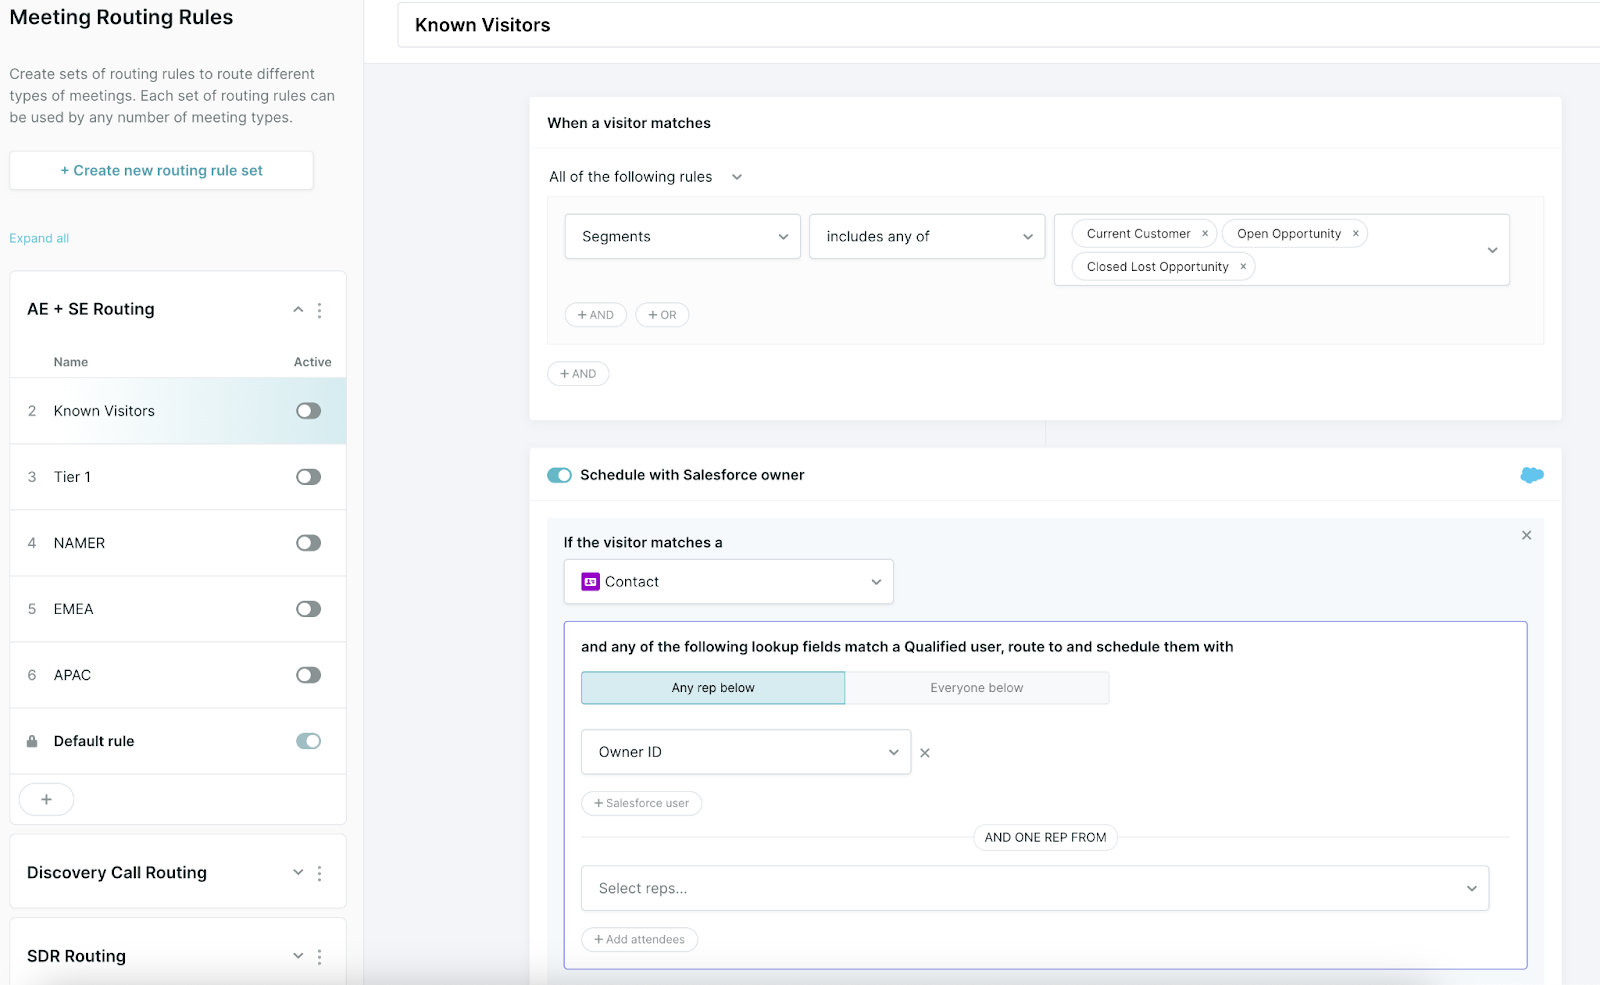The height and width of the screenshot is (985, 1600).
Task: Click the Contact object icon
Action: coord(591,582)
